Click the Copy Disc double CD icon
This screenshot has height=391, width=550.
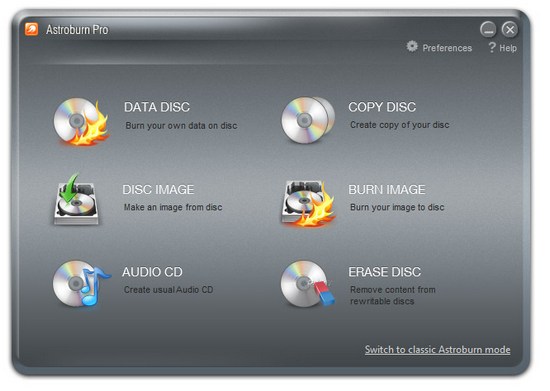308,120
